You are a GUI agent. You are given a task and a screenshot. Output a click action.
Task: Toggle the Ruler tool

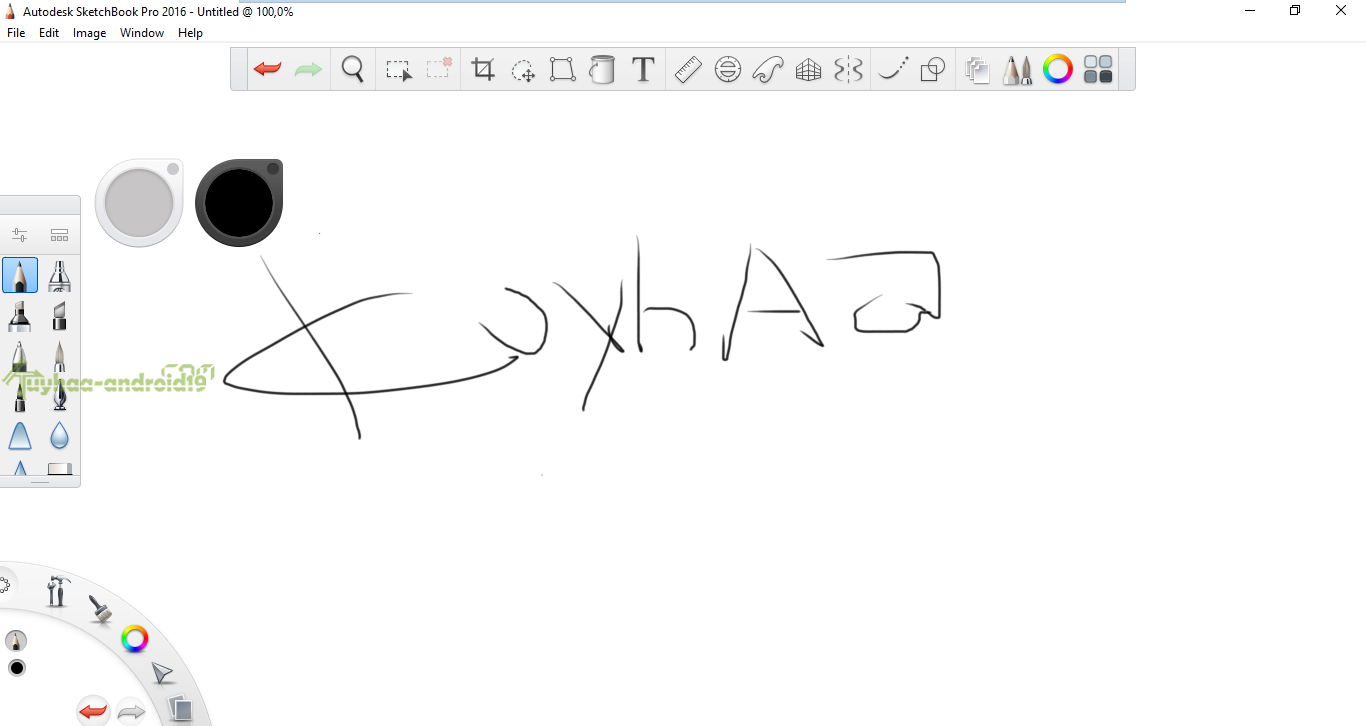point(688,69)
